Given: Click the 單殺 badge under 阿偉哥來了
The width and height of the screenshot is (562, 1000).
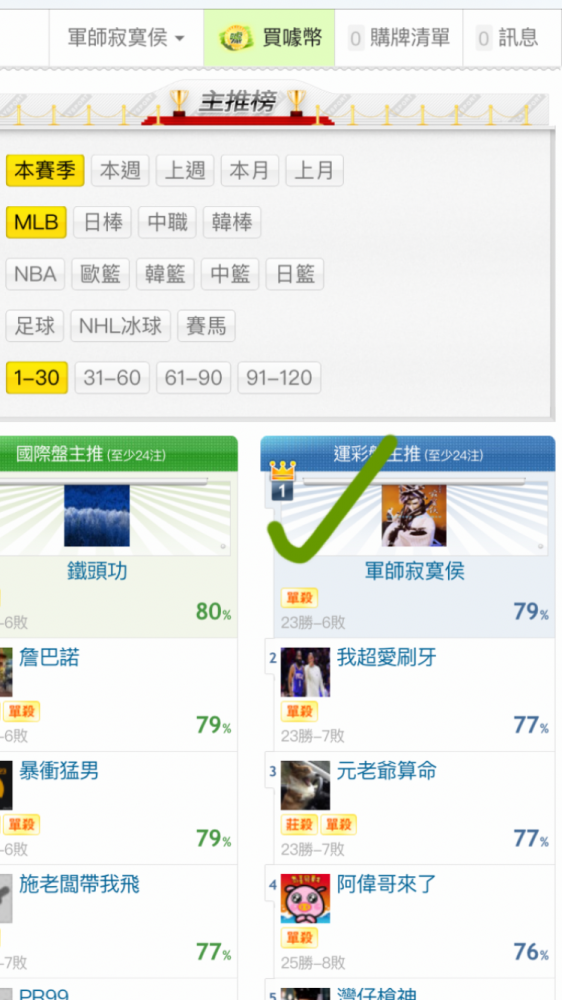Looking at the screenshot, I should 299,938.
